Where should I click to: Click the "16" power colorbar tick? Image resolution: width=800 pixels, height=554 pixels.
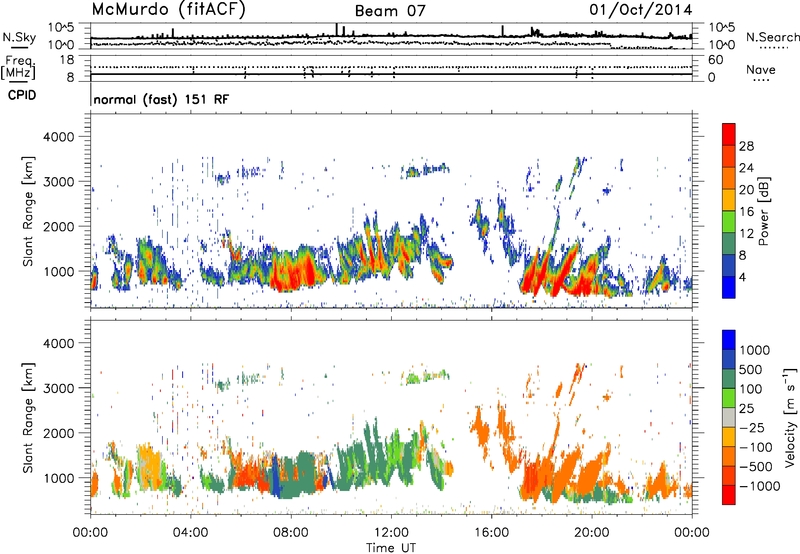[746, 212]
